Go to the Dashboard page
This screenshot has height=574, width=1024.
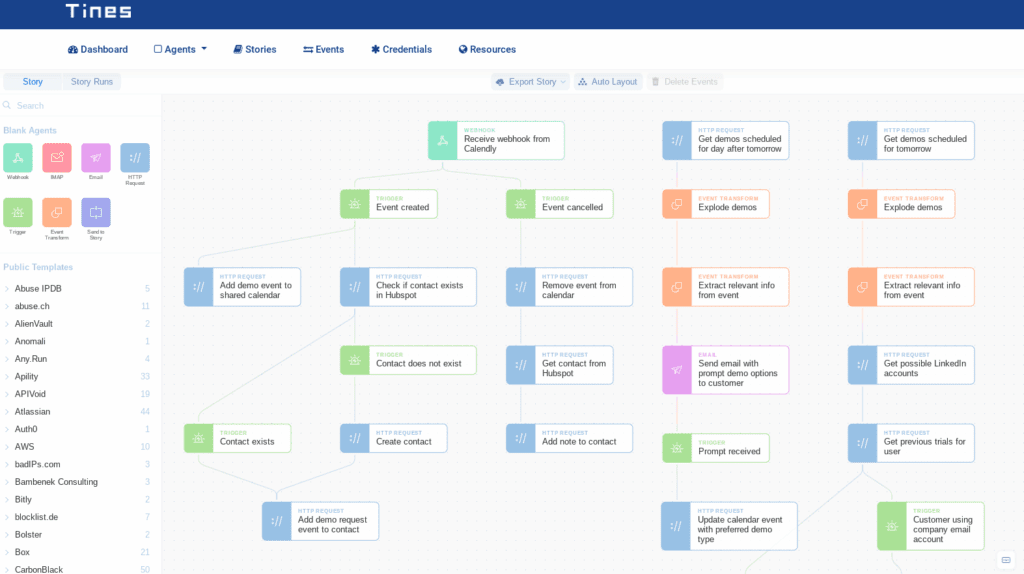pyautogui.click(x=98, y=50)
